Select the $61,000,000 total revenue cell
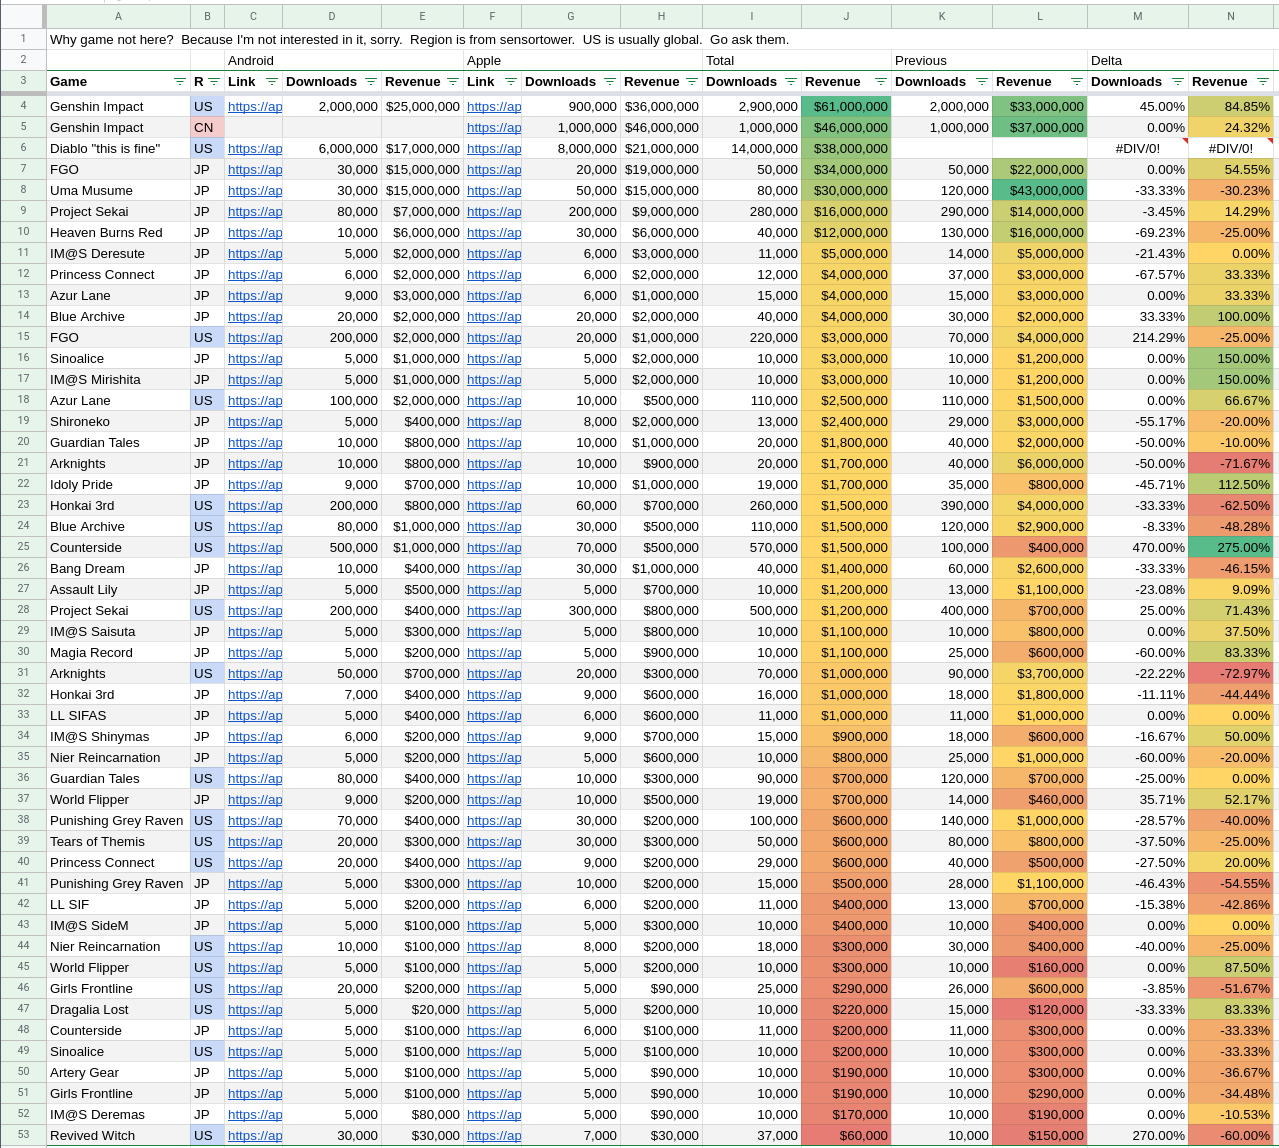This screenshot has width=1279, height=1148. point(846,107)
